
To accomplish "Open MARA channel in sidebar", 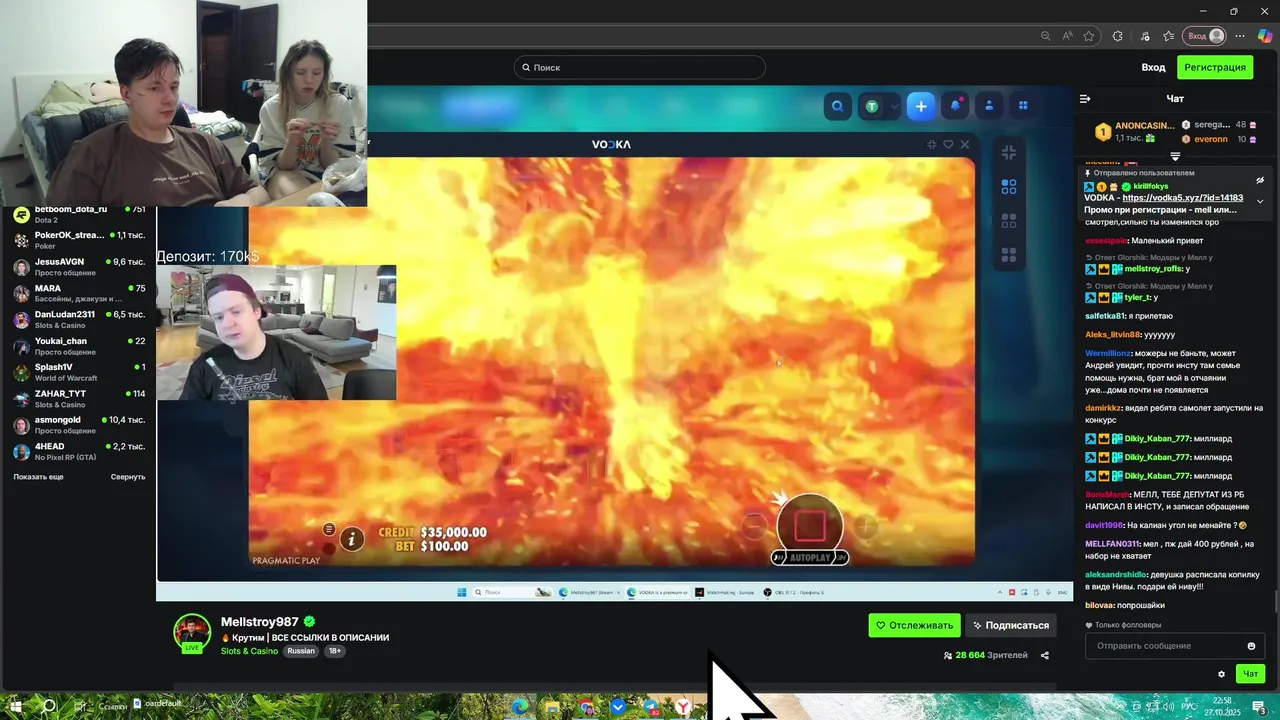I will (80, 293).
